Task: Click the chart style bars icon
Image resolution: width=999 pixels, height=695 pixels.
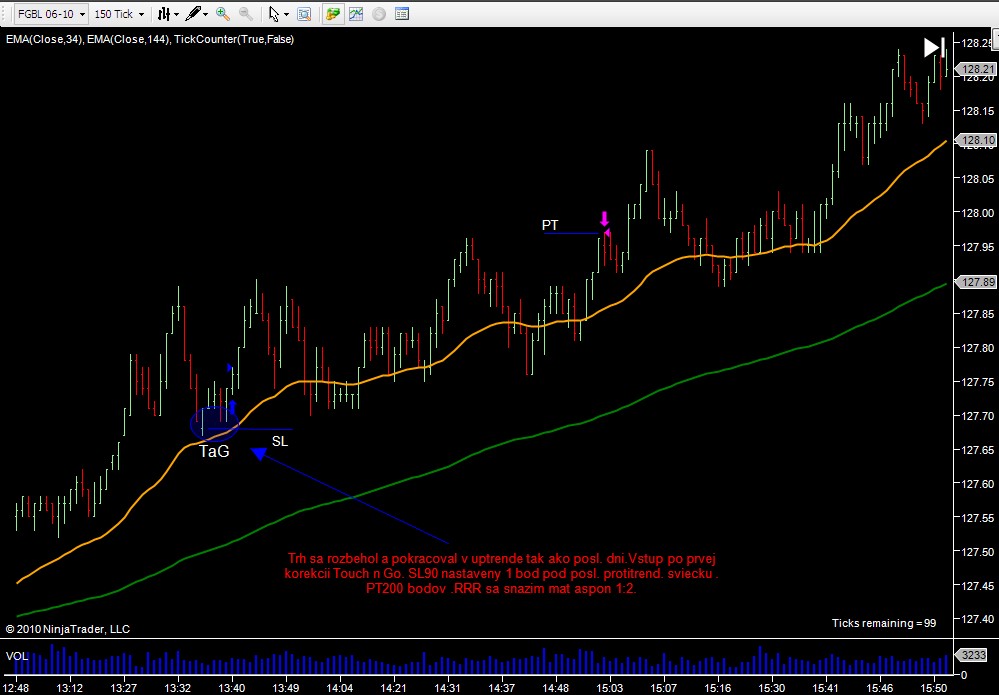Action: (164, 13)
